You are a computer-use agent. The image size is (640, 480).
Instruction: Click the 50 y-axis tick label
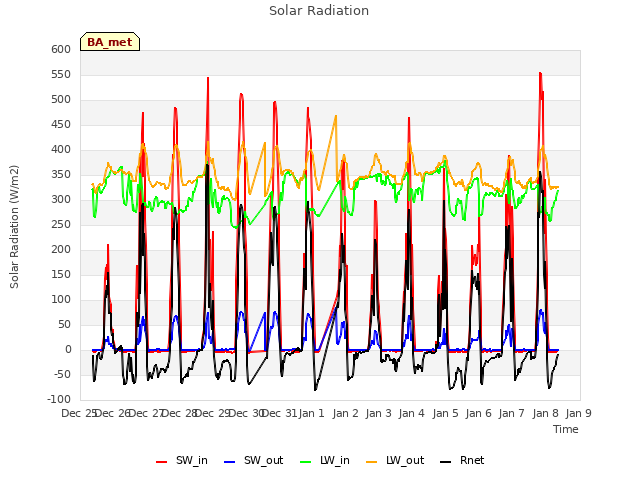(65, 324)
